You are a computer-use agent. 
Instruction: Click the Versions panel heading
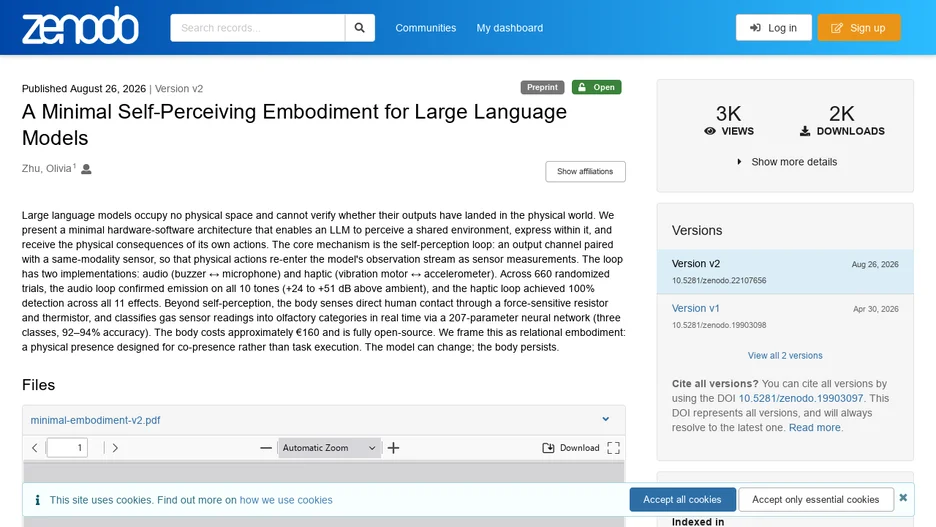697,230
